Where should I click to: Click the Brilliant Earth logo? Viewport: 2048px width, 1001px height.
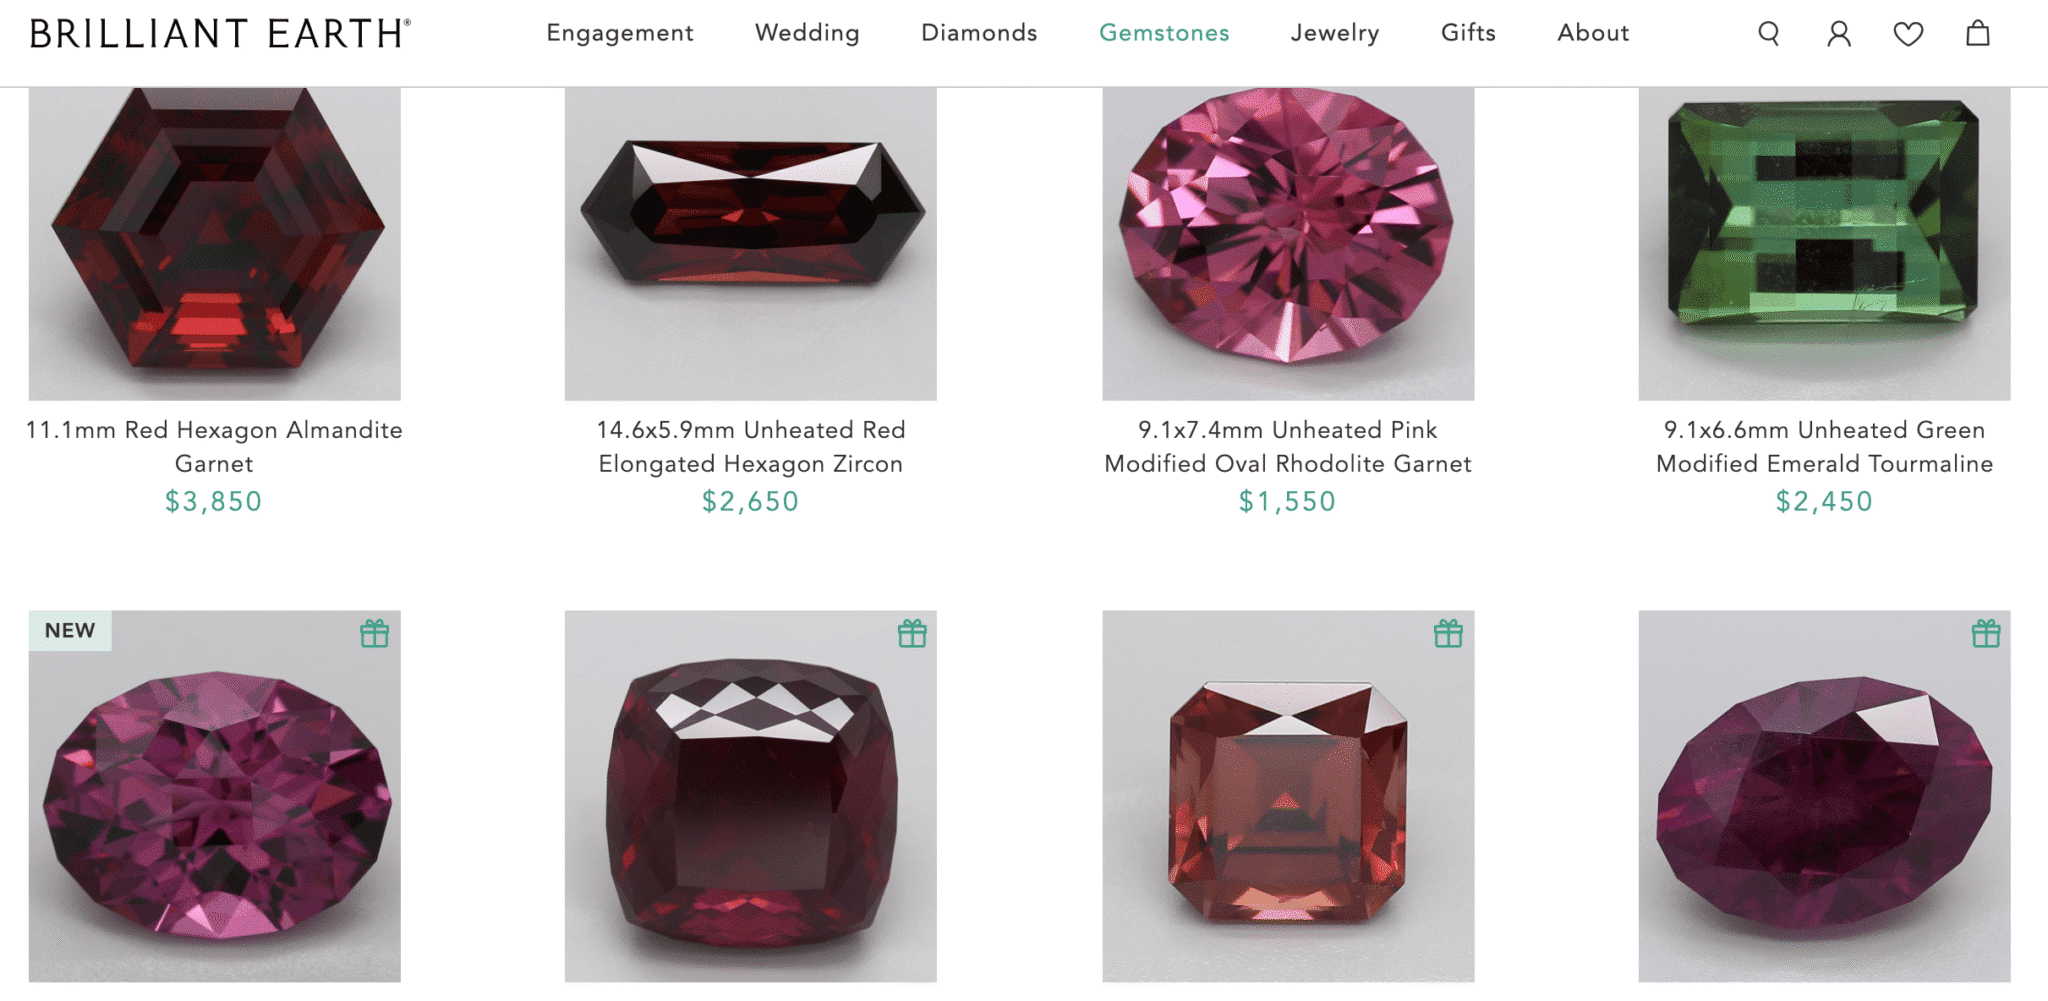(220, 34)
